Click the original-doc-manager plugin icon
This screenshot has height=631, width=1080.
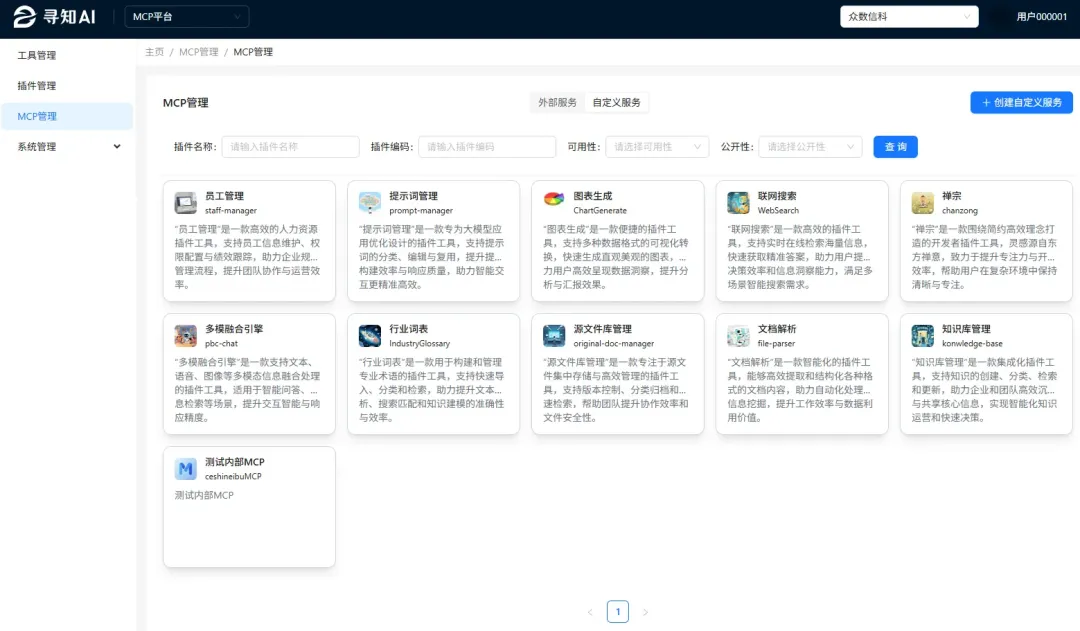[553, 335]
